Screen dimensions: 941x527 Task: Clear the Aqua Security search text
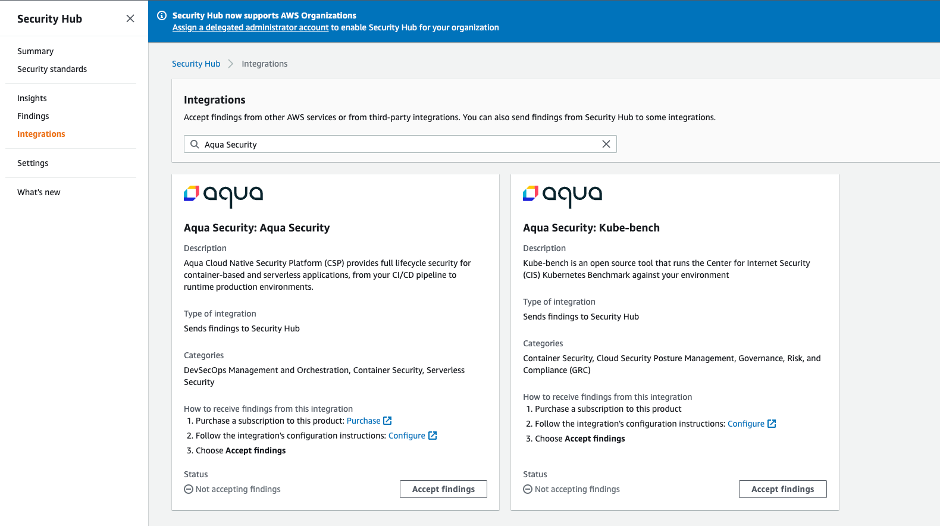point(606,144)
